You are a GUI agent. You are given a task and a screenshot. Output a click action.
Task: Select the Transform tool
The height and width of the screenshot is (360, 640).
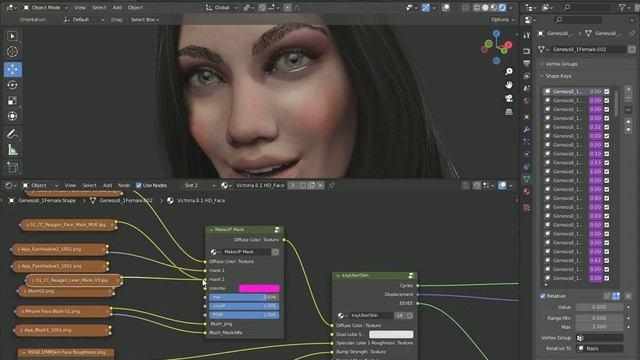click(x=12, y=116)
